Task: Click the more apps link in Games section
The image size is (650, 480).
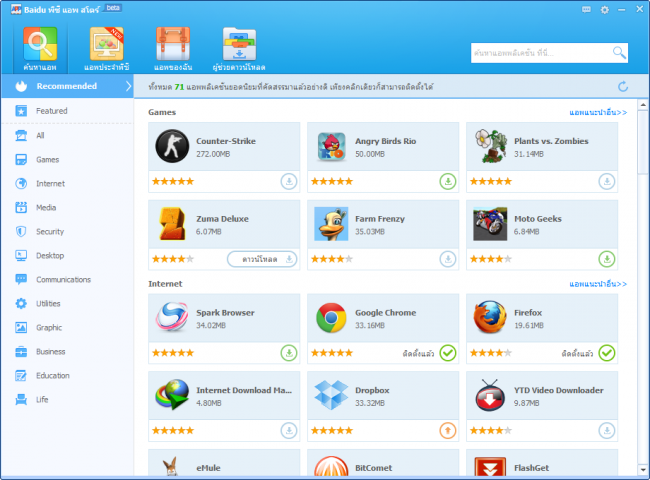Action: tap(598, 112)
